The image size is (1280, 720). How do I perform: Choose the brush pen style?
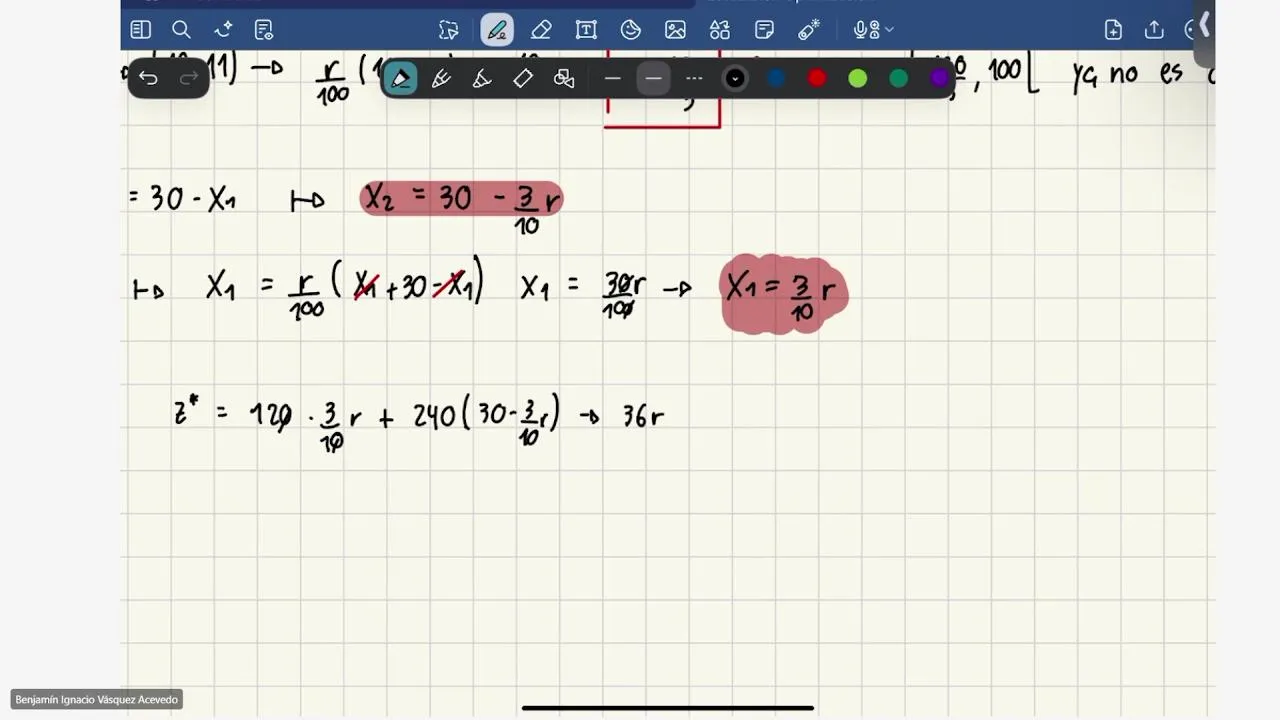(482, 78)
